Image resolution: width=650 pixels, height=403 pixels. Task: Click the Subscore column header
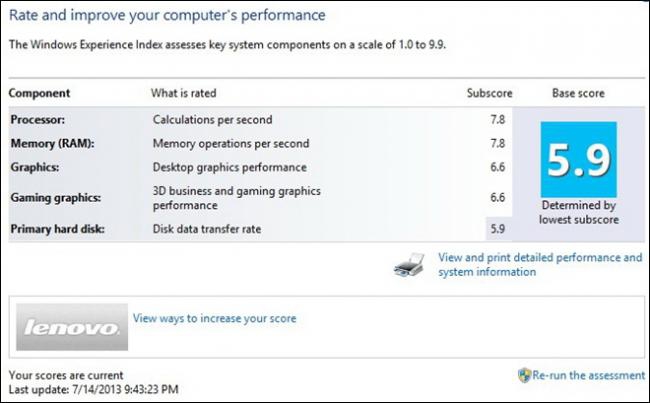coord(488,93)
